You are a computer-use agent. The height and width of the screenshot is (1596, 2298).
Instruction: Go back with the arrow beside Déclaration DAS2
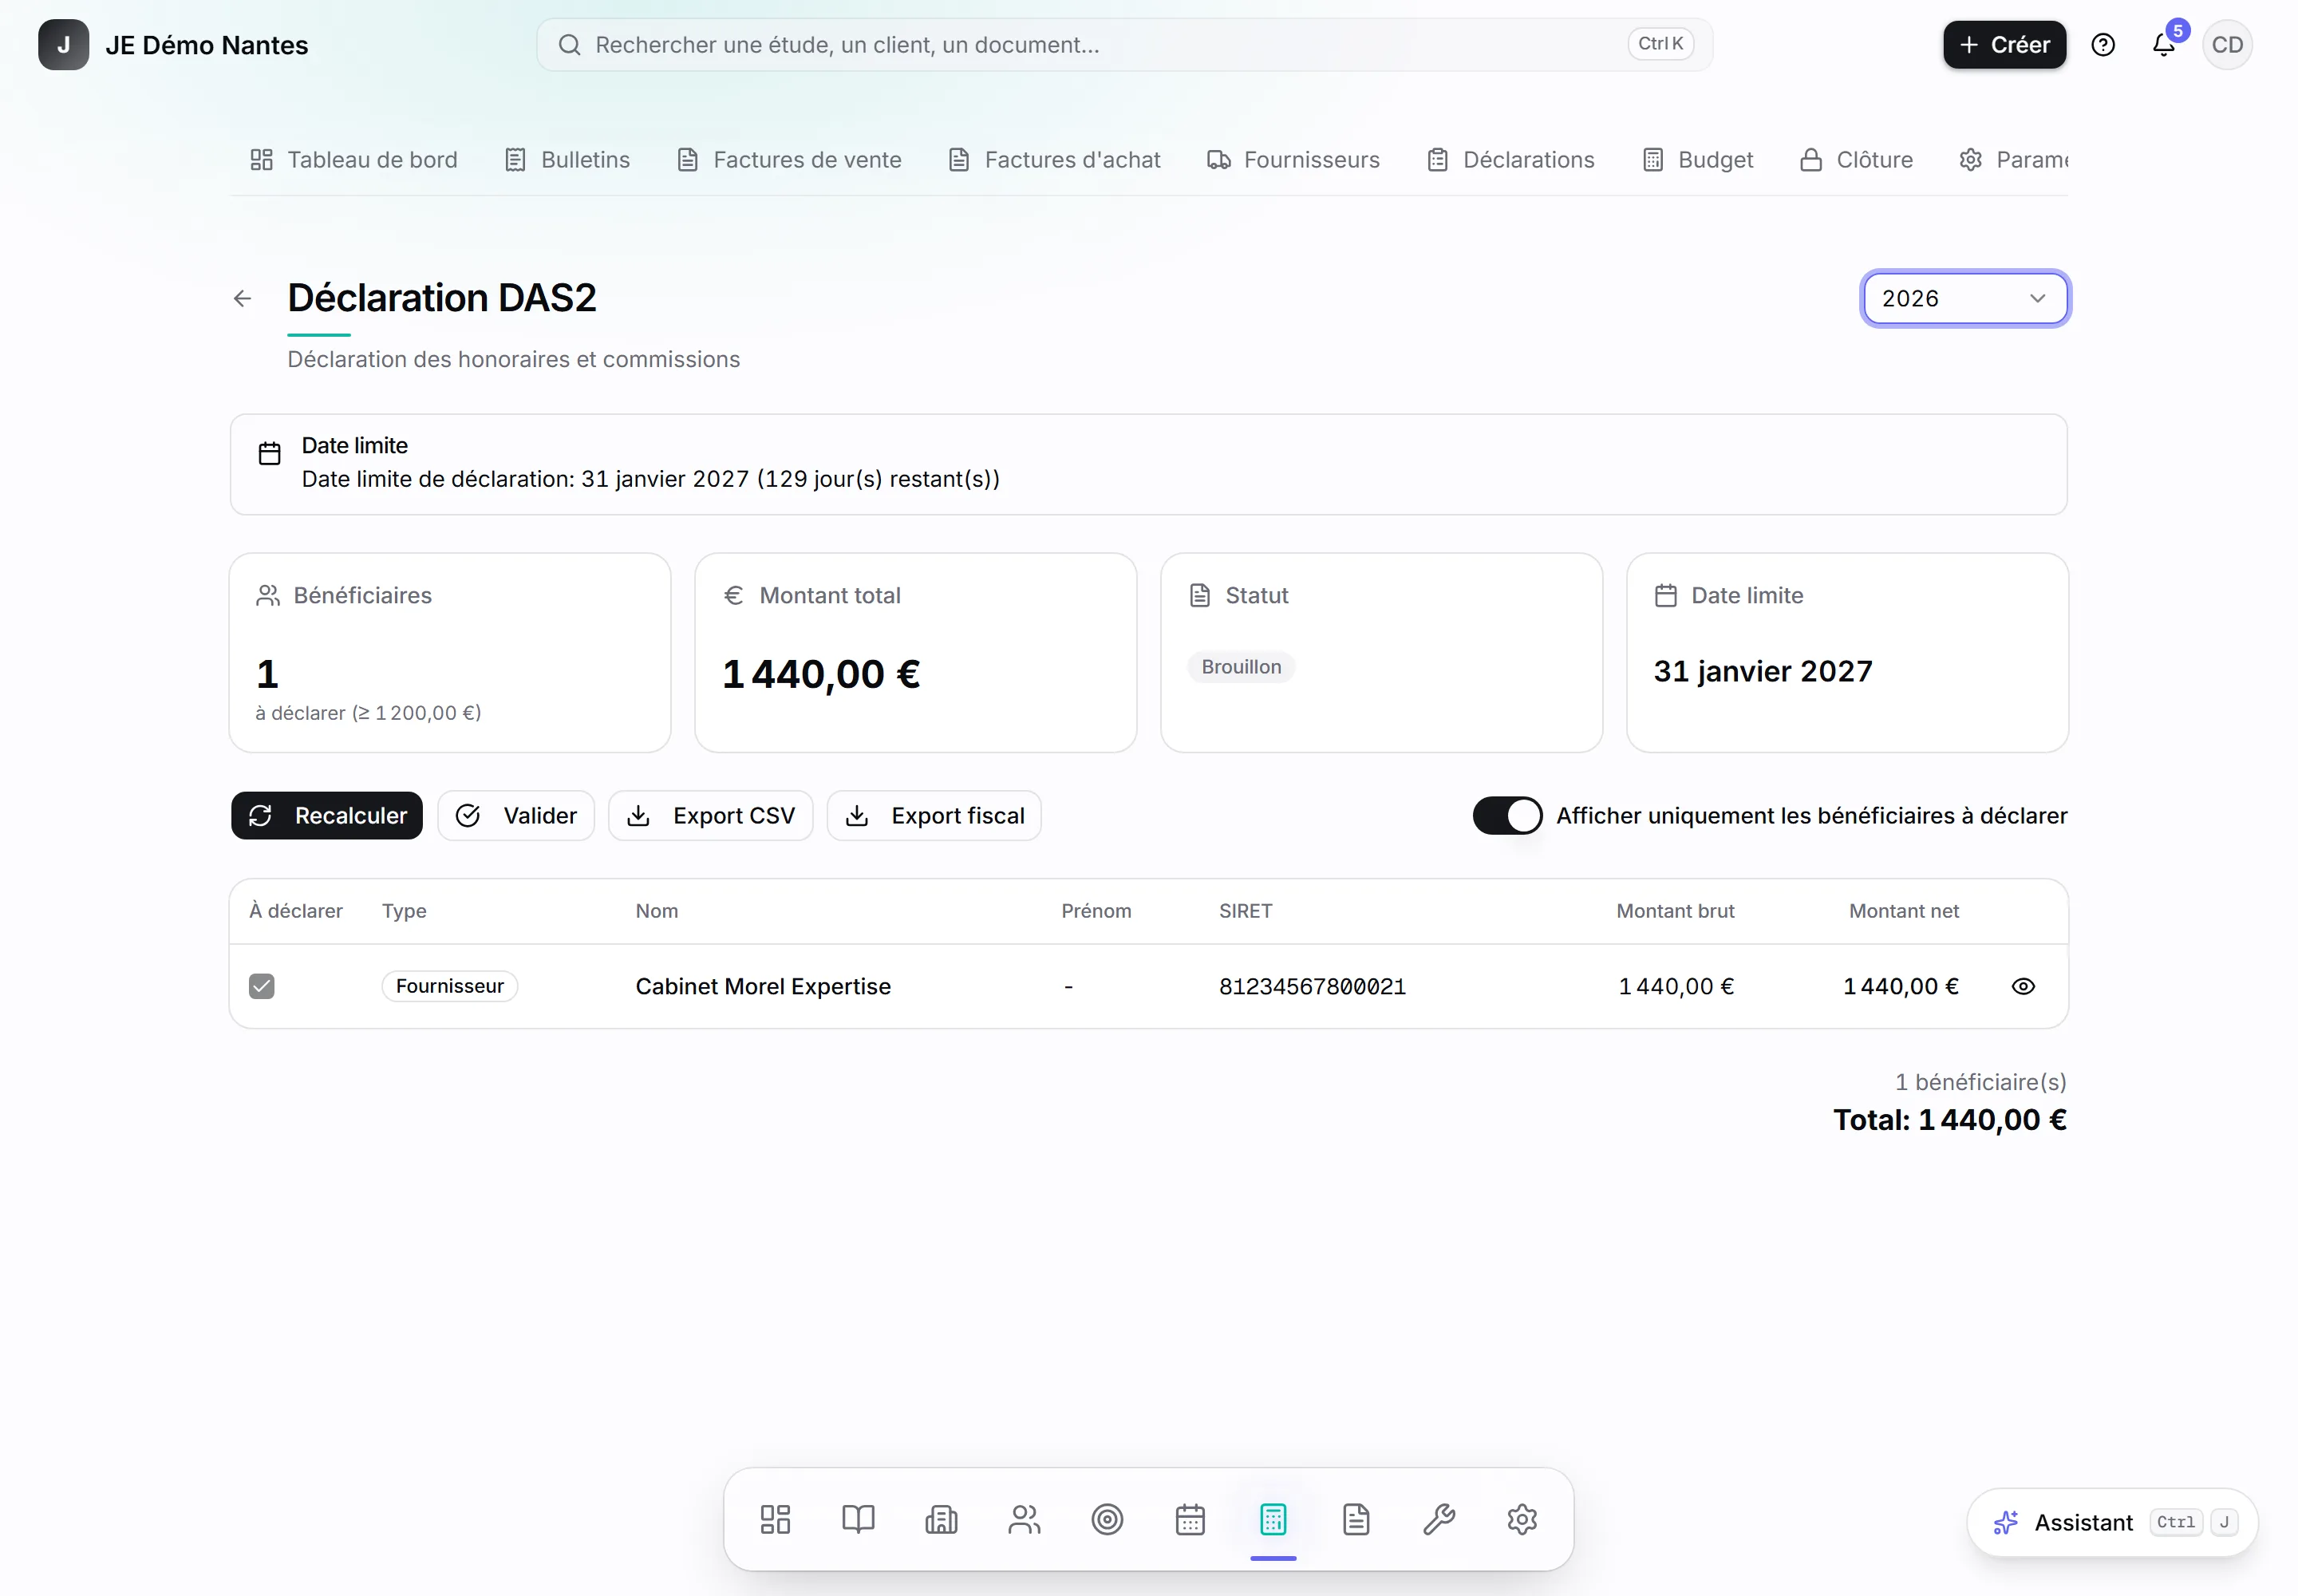[242, 299]
